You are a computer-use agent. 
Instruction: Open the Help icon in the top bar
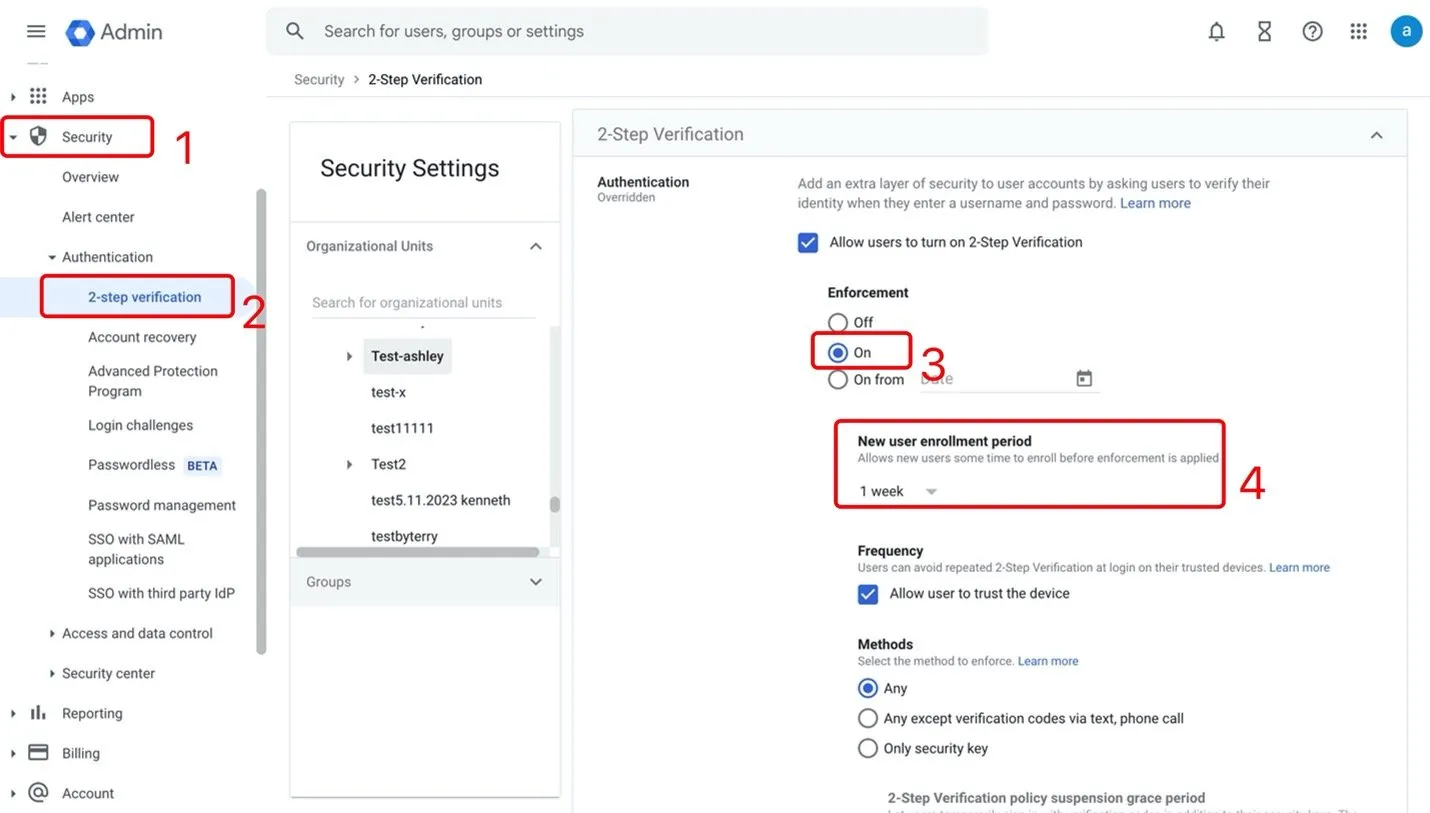[1311, 31]
